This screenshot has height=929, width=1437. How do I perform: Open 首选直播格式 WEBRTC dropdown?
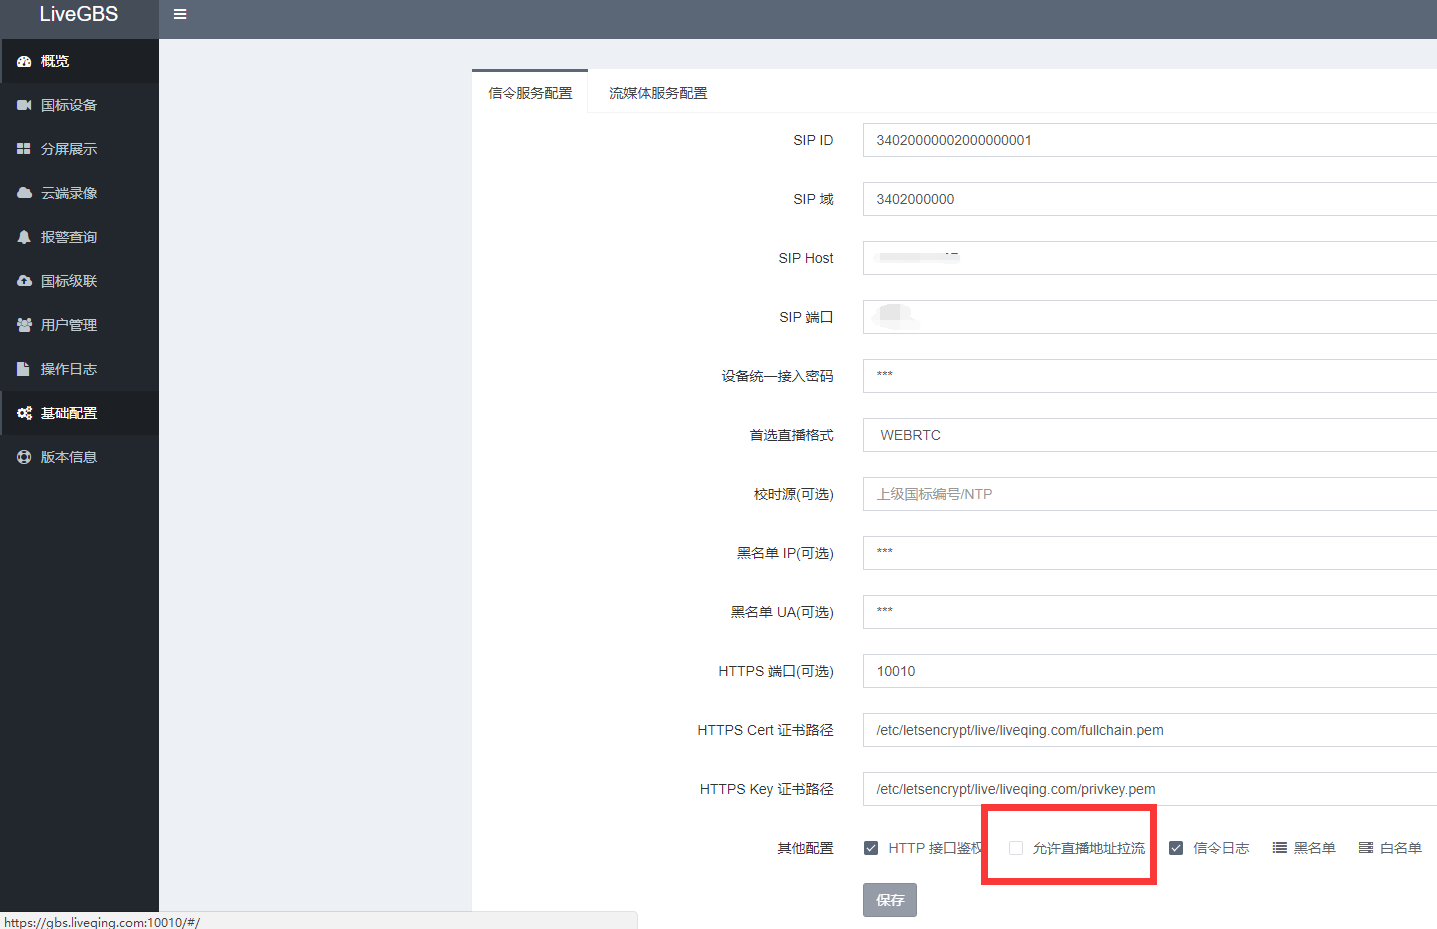coord(1150,435)
